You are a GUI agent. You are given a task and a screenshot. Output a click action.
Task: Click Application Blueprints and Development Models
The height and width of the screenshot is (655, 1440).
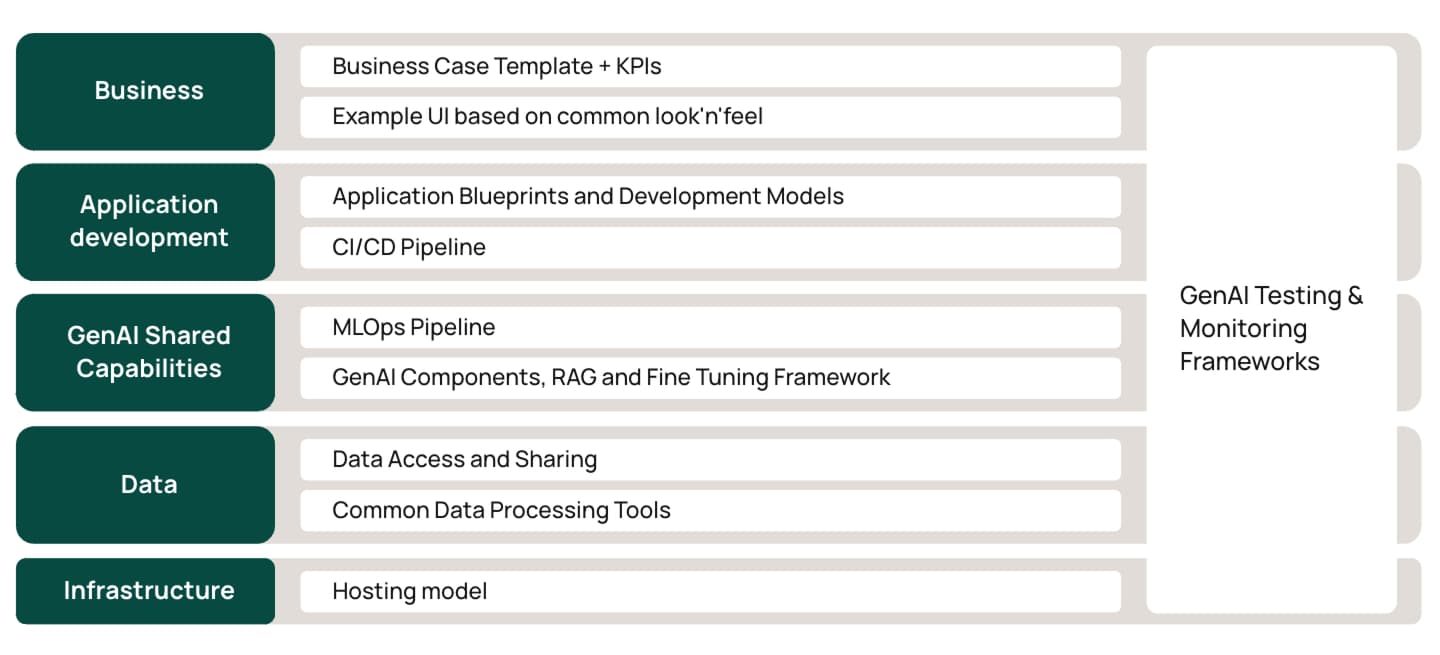(x=710, y=196)
